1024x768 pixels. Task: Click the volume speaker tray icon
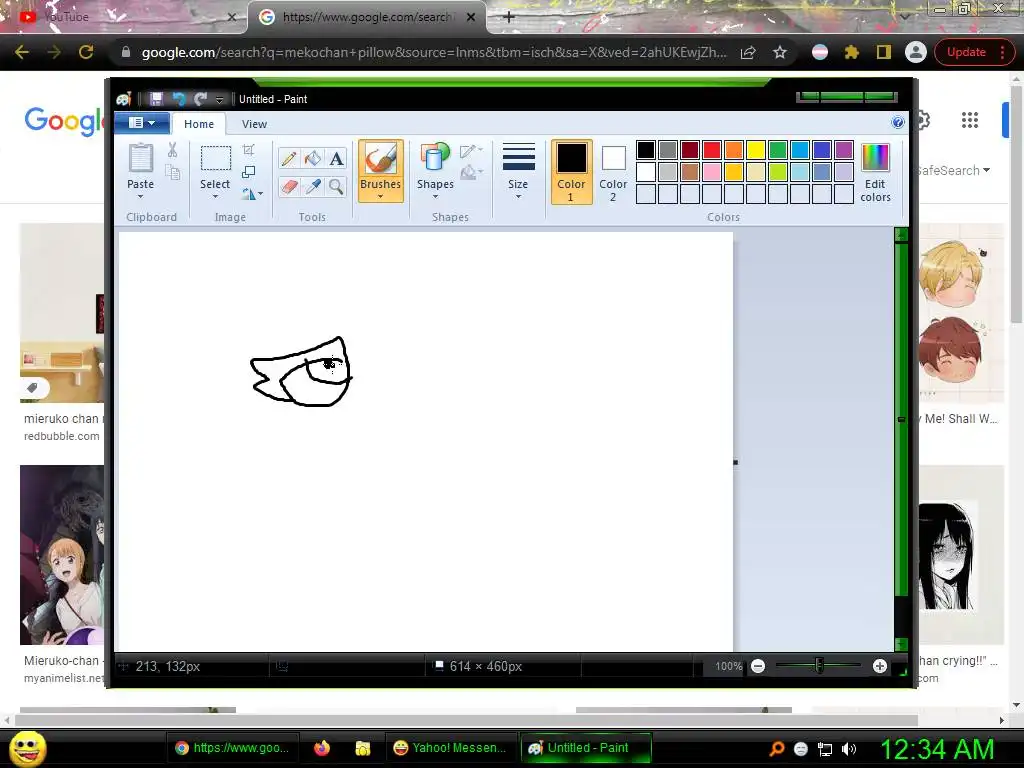848,749
